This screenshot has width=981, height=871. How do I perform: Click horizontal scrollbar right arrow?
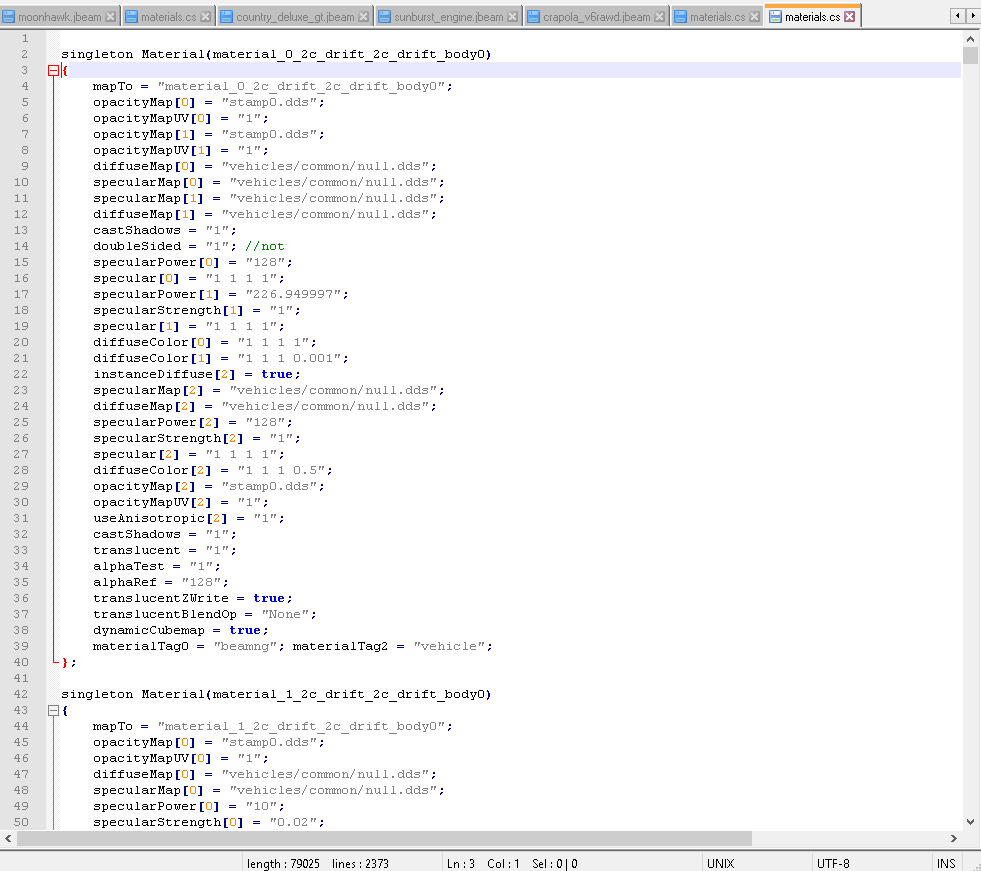pyautogui.click(x=954, y=838)
